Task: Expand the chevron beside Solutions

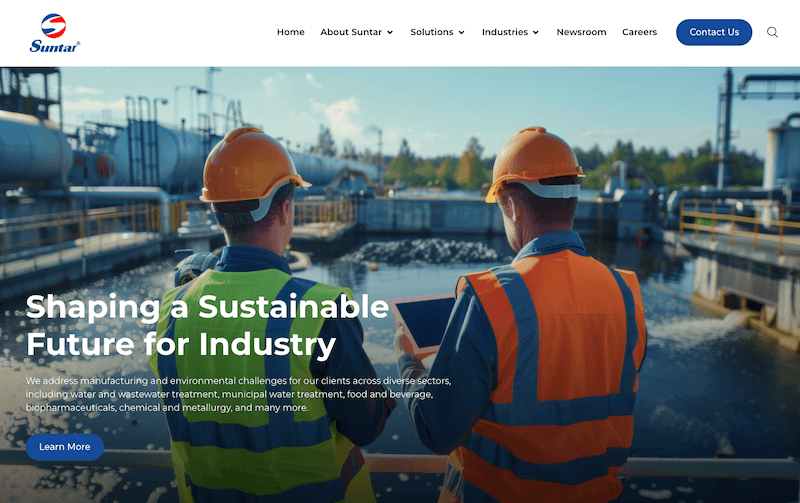Action: pos(461,33)
